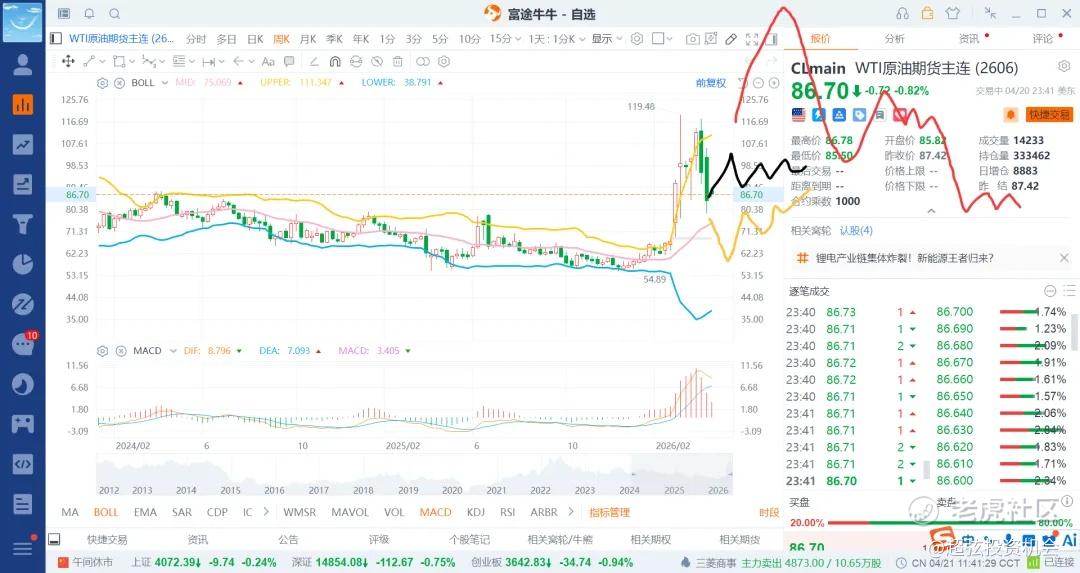Image resolution: width=1080 pixels, height=573 pixels.
Task: Click the historical timeline range navigator
Action: [414, 476]
